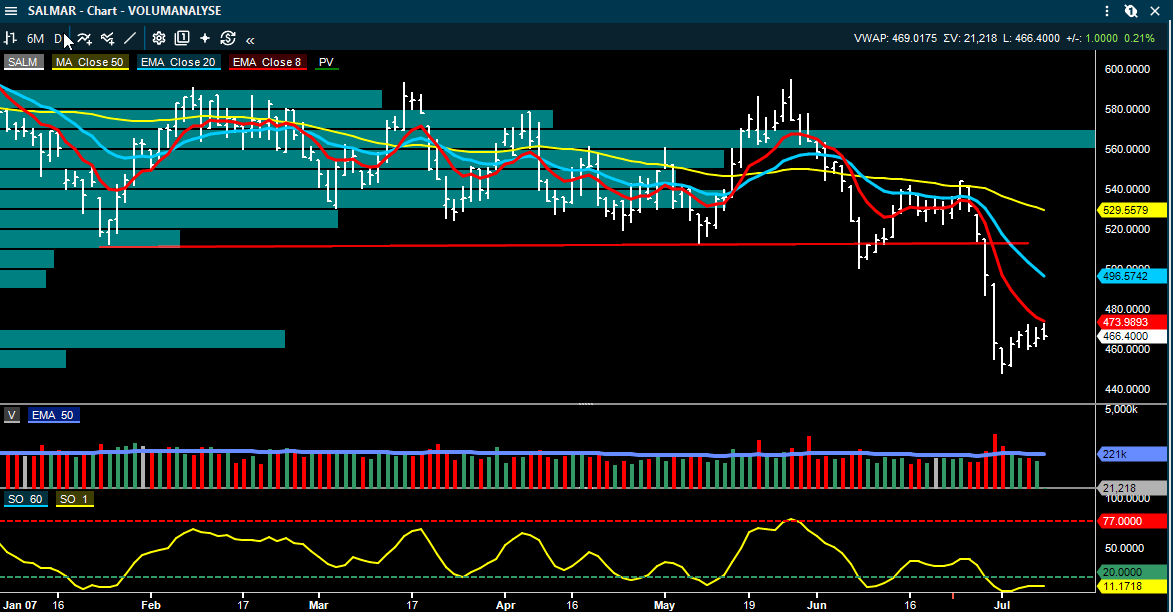This screenshot has width=1173, height=612.
Task: Click the 5,000k volume axis label
Action: point(1121,409)
